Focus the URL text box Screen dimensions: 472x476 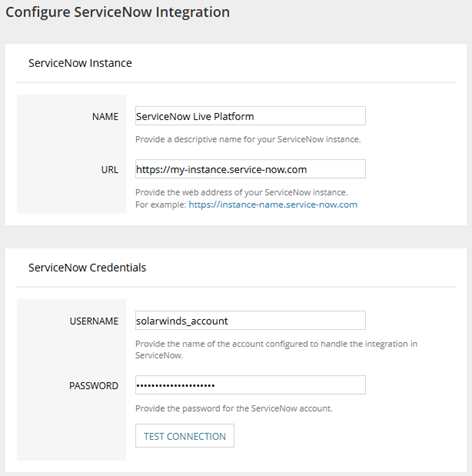(x=250, y=169)
